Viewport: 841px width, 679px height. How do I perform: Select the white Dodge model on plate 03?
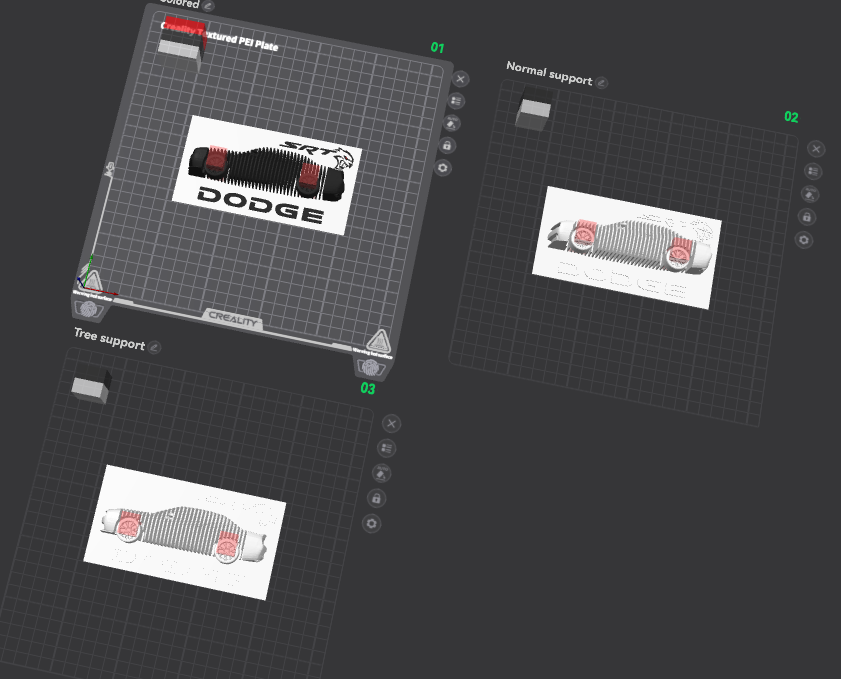pos(185,532)
